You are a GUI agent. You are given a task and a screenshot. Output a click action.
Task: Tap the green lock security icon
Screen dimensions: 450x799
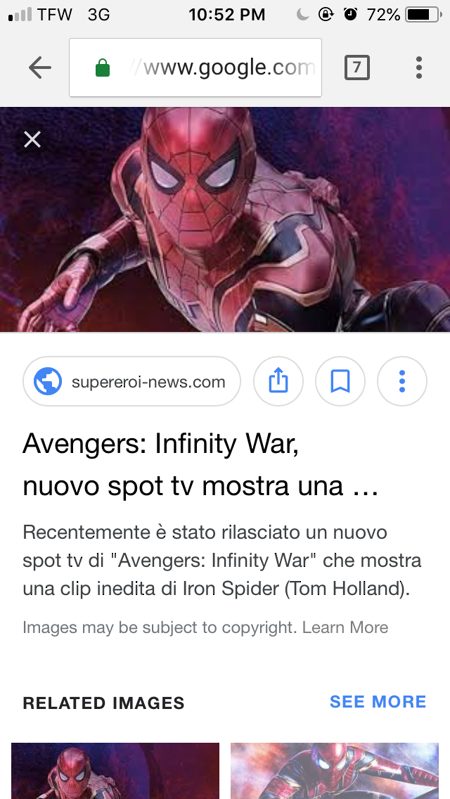102,67
